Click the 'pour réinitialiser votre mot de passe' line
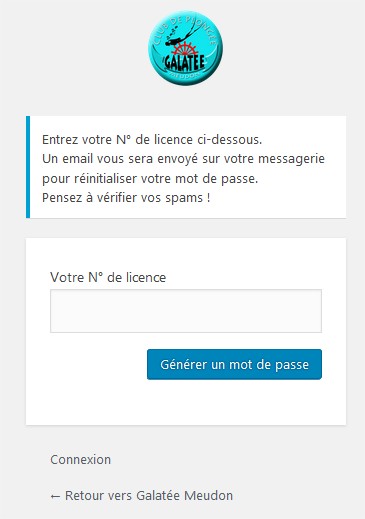This screenshot has height=519, width=365. (150, 179)
